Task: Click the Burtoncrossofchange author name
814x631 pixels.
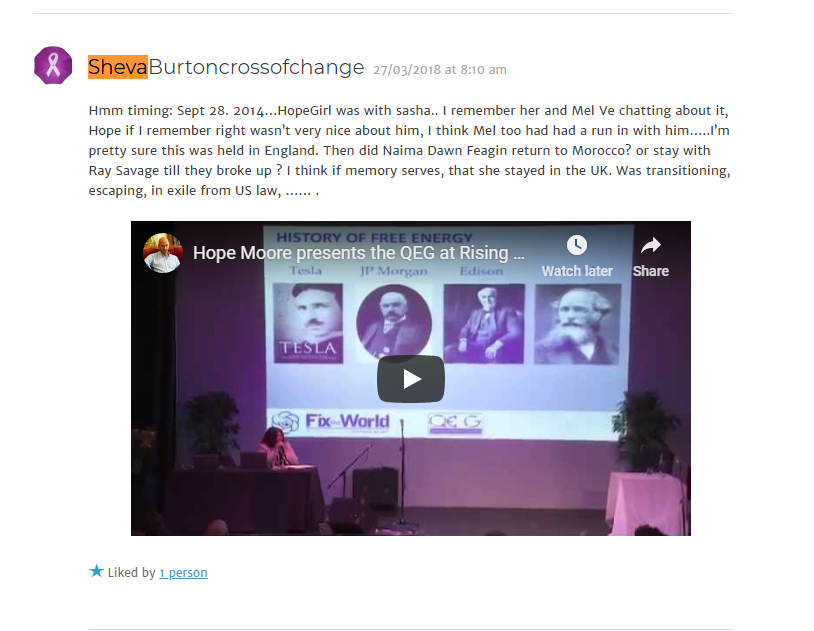Action: [x=256, y=67]
